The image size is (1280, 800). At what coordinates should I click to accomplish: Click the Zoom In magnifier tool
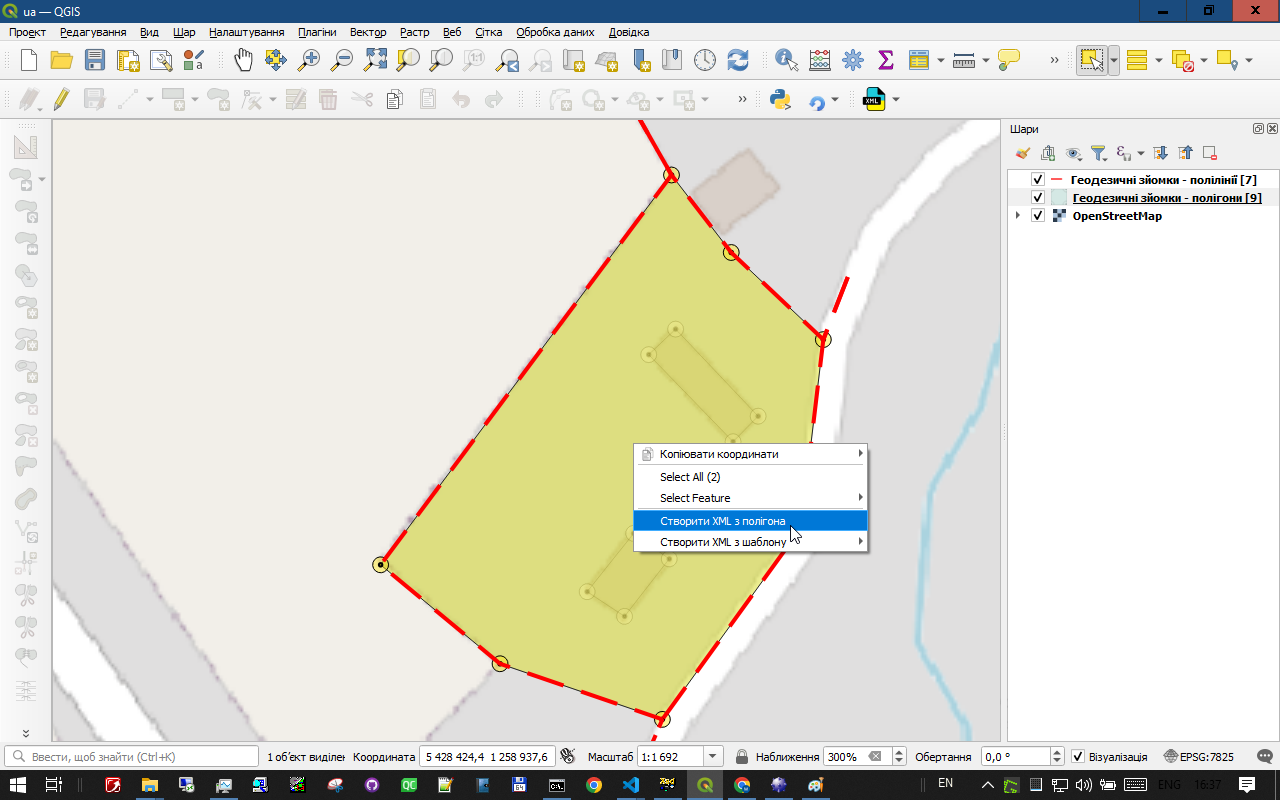[x=309, y=60]
